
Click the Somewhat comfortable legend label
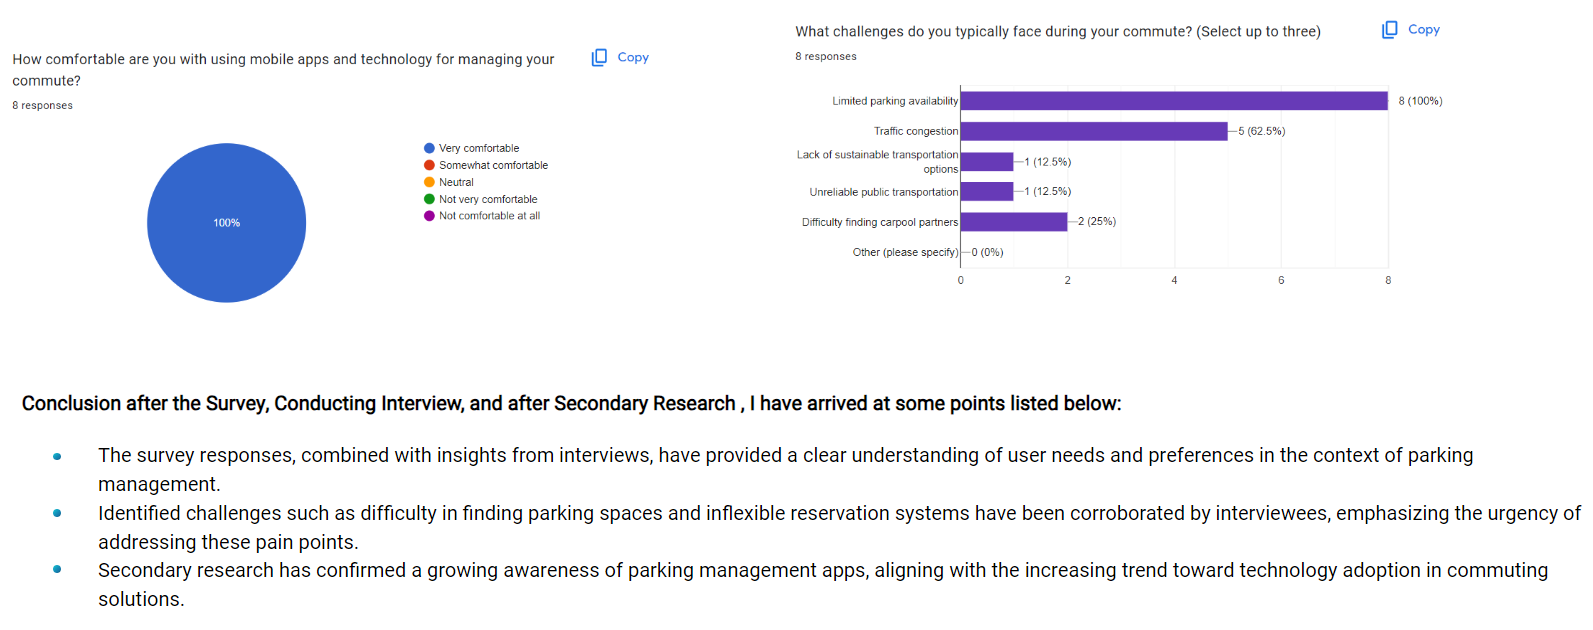(x=493, y=165)
